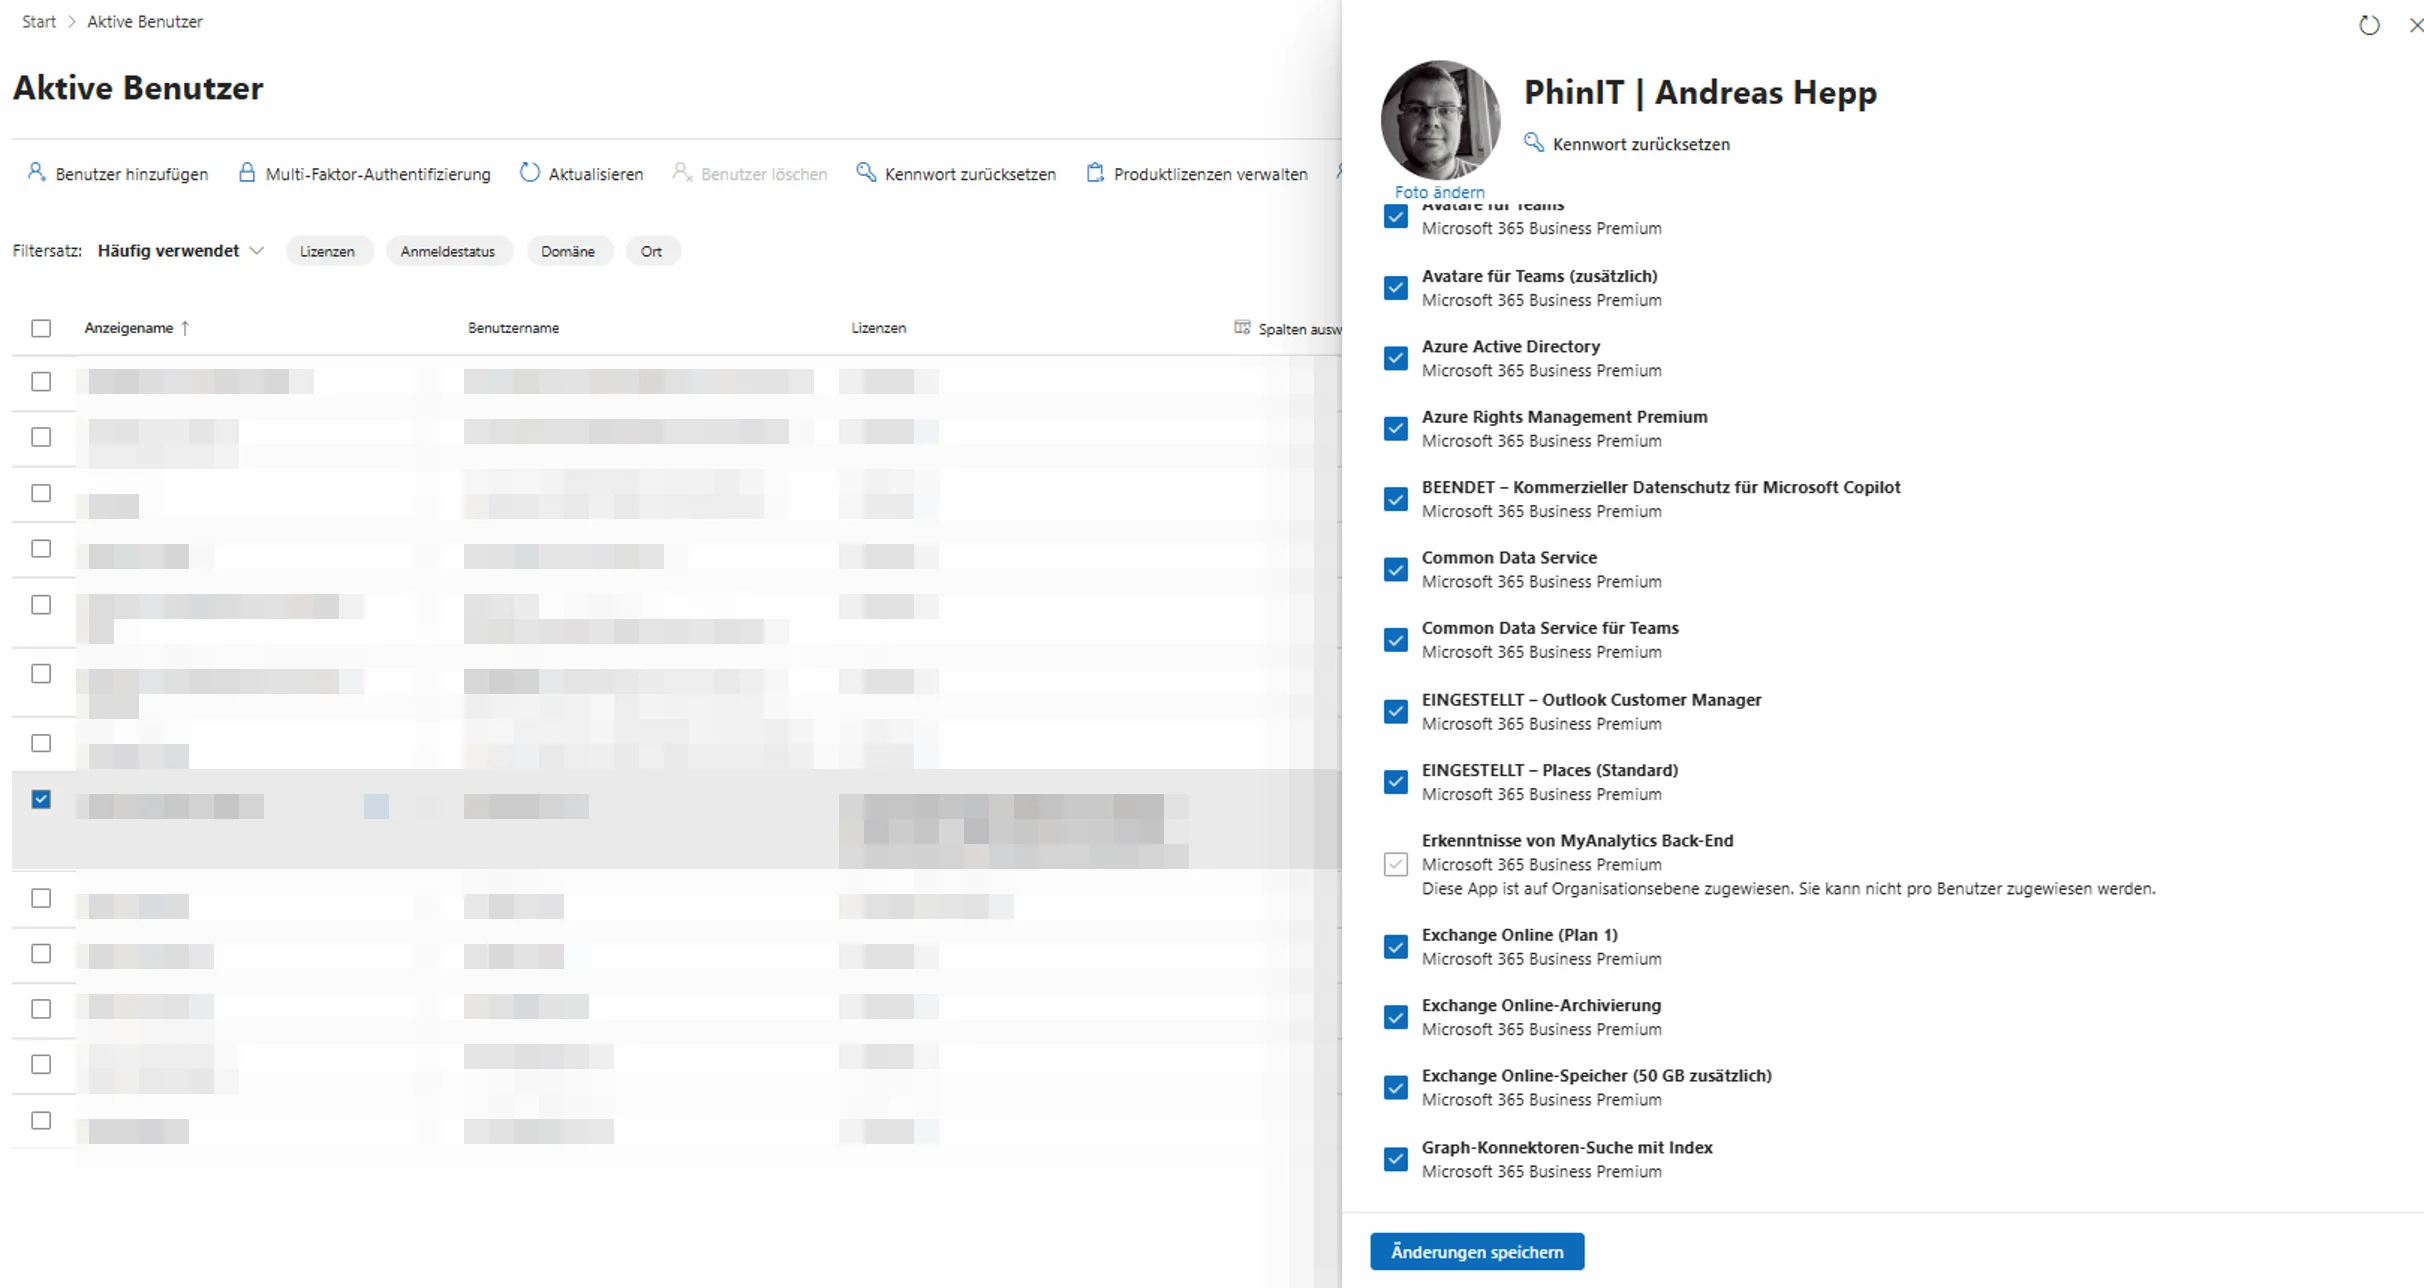Click the PhinIT | Andreas Hepp name heading

click(1700, 92)
